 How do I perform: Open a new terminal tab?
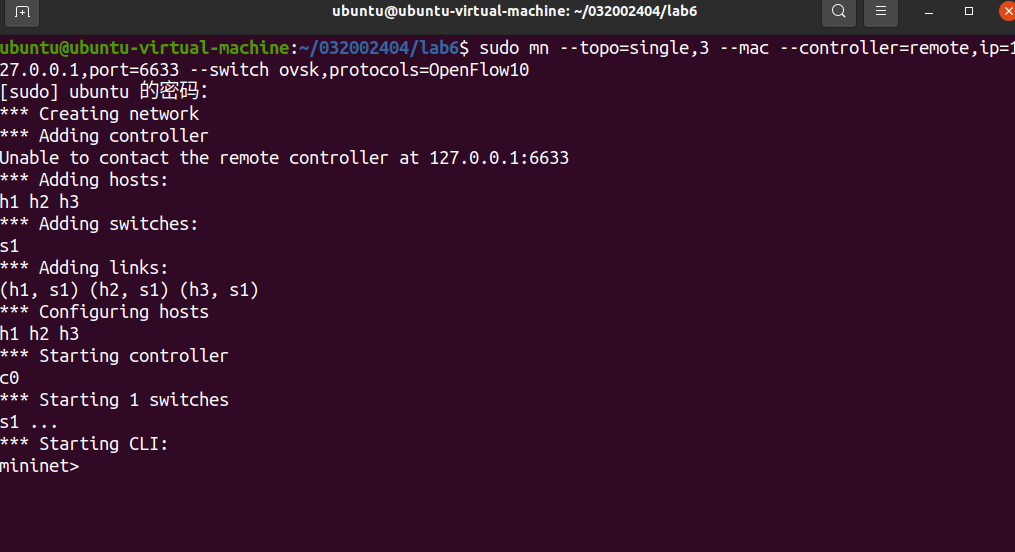pos(22,12)
